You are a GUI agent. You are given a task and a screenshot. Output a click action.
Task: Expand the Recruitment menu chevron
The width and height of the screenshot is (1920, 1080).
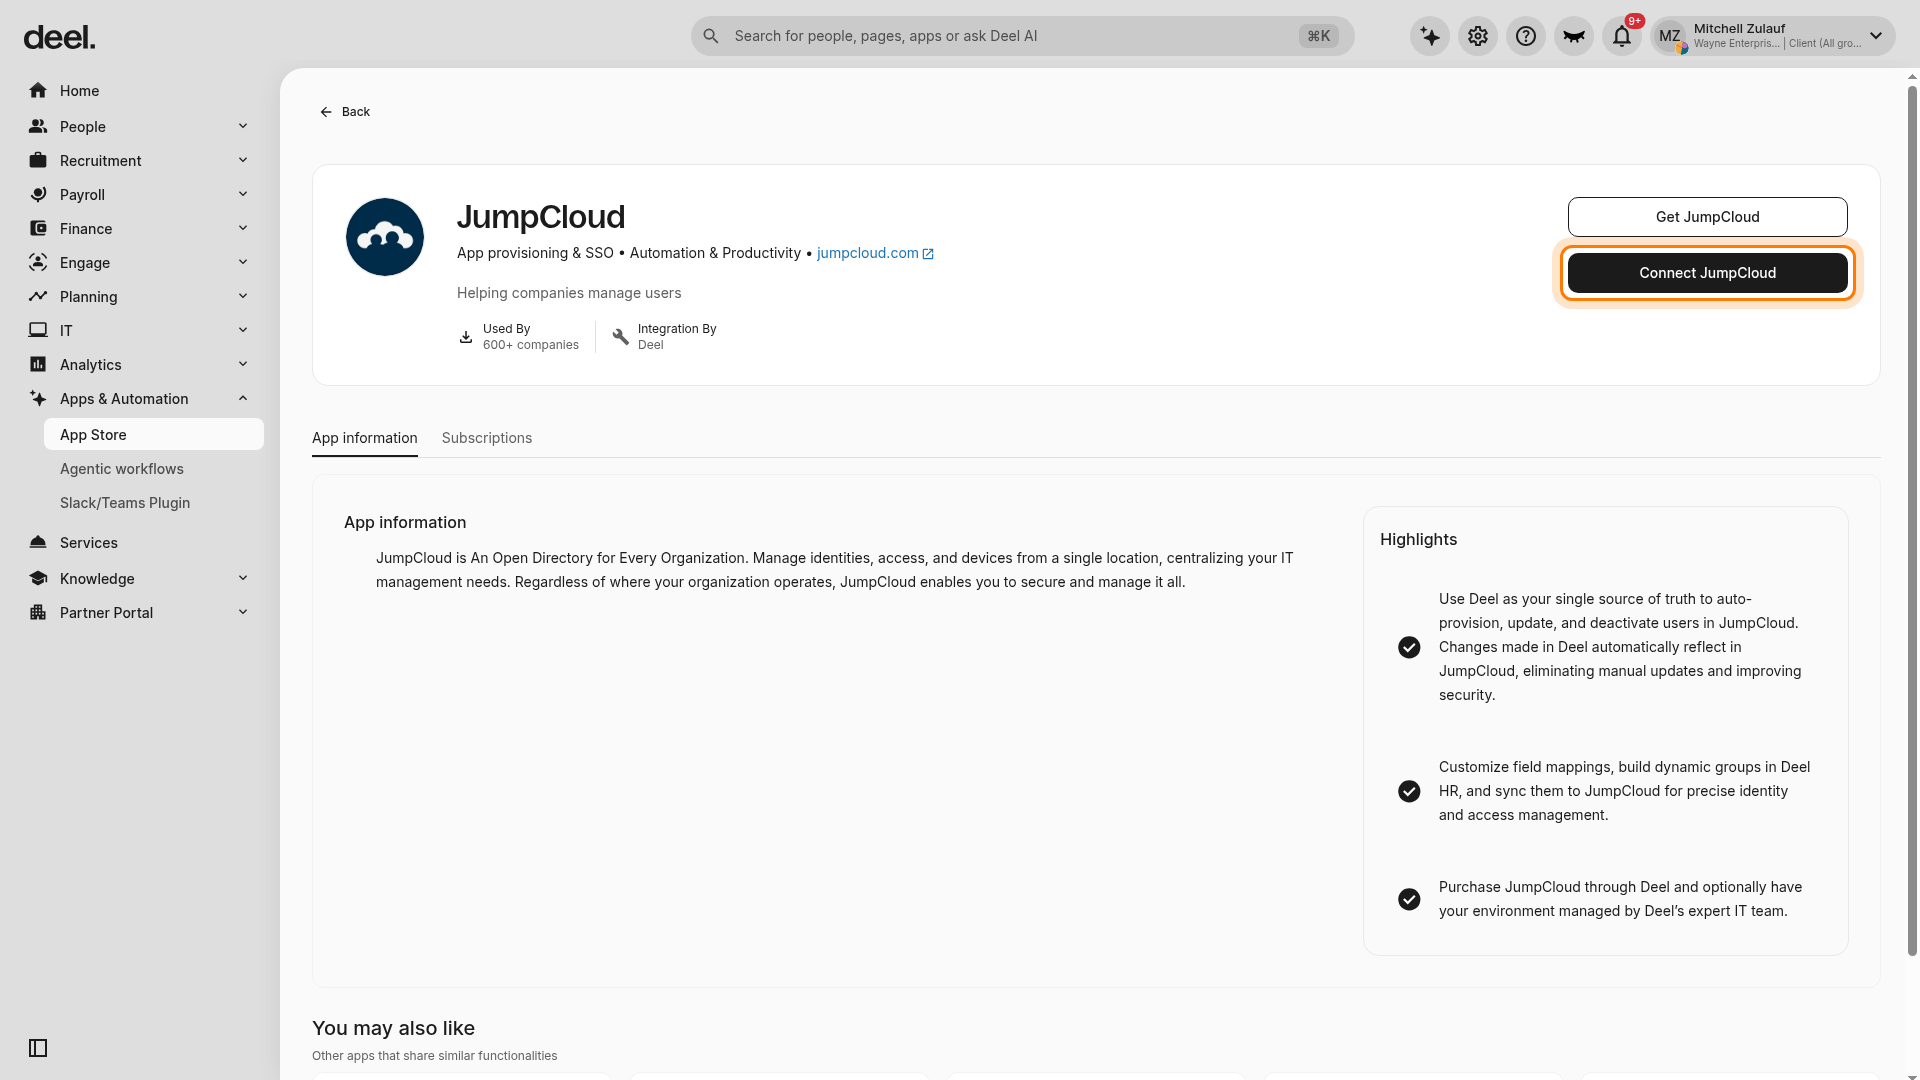coord(243,161)
